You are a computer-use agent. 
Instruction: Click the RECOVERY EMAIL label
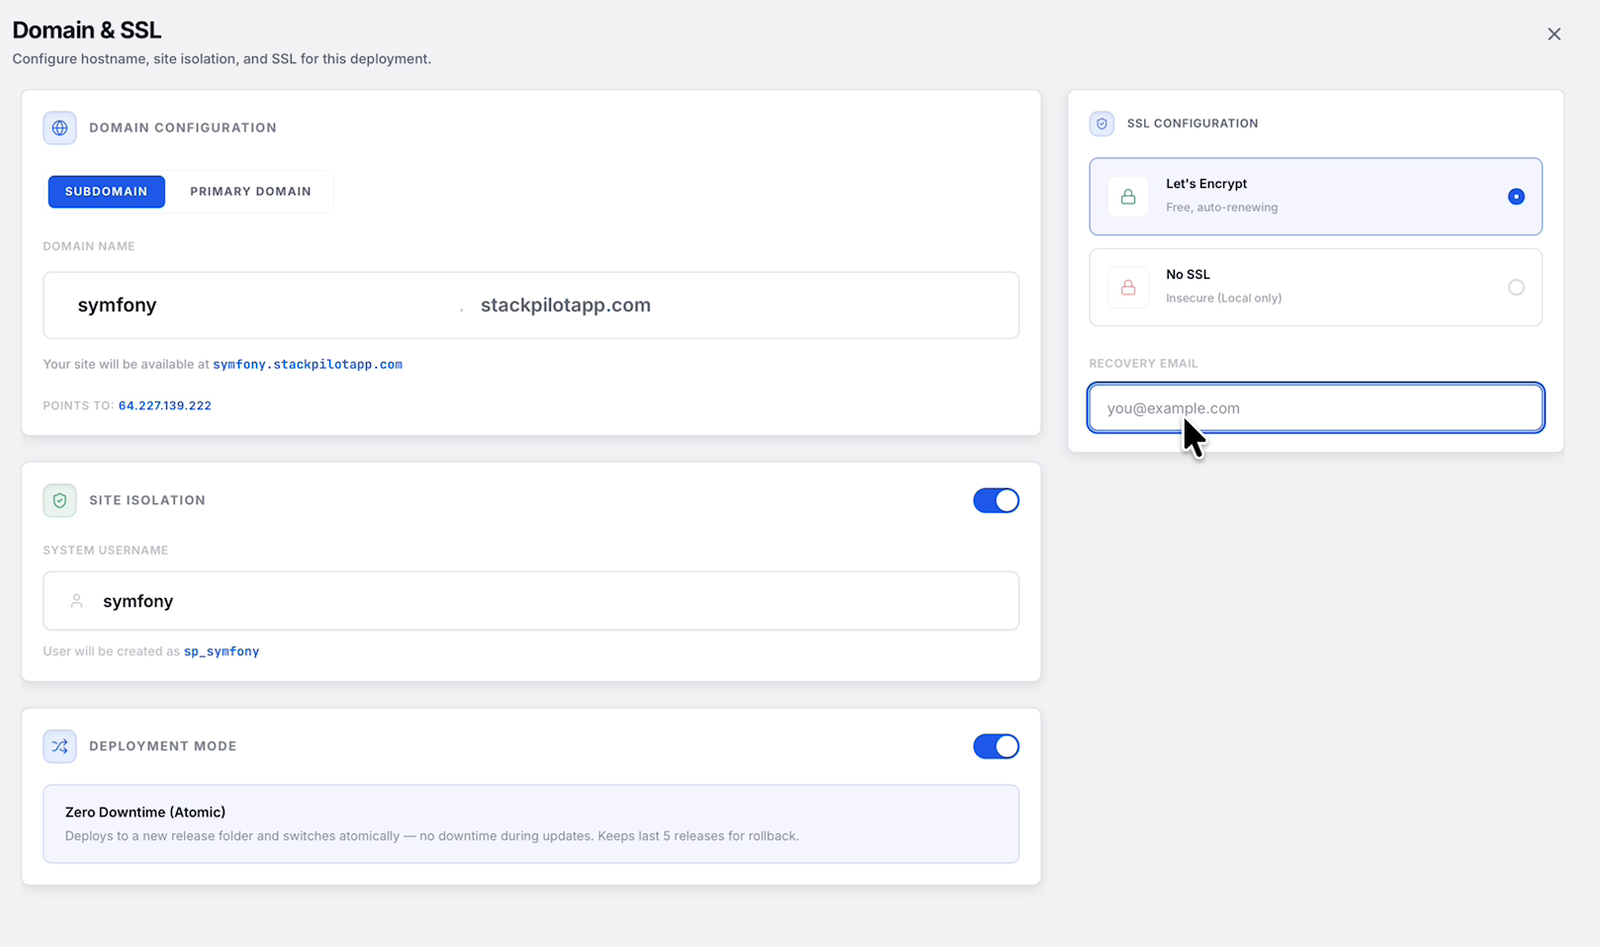(x=1143, y=364)
